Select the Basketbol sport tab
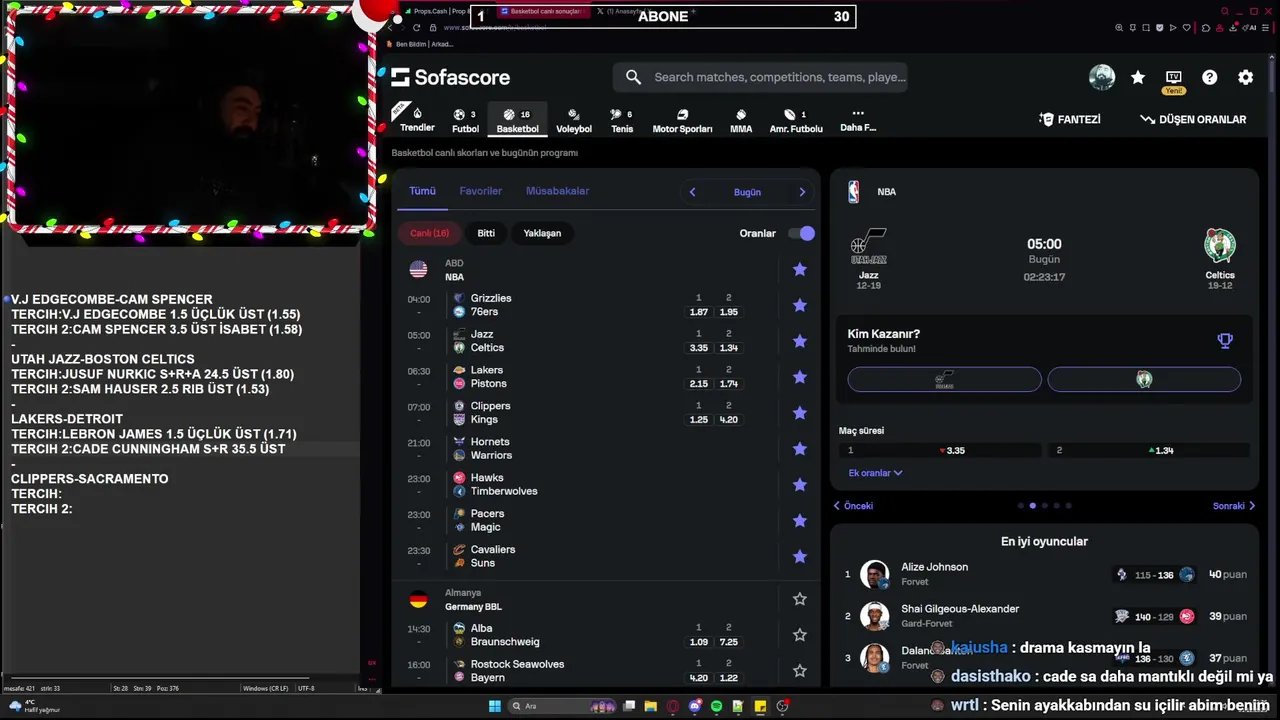1280x720 pixels. [517, 120]
